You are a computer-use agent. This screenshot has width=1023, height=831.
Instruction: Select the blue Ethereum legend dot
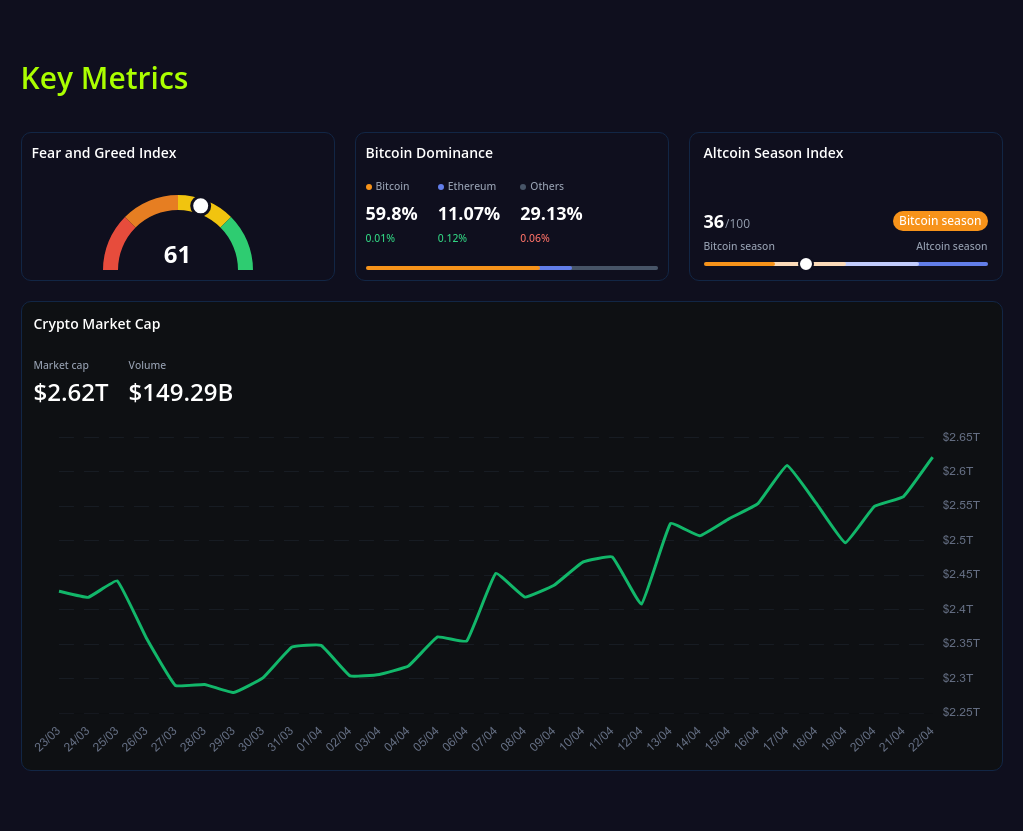coord(439,186)
